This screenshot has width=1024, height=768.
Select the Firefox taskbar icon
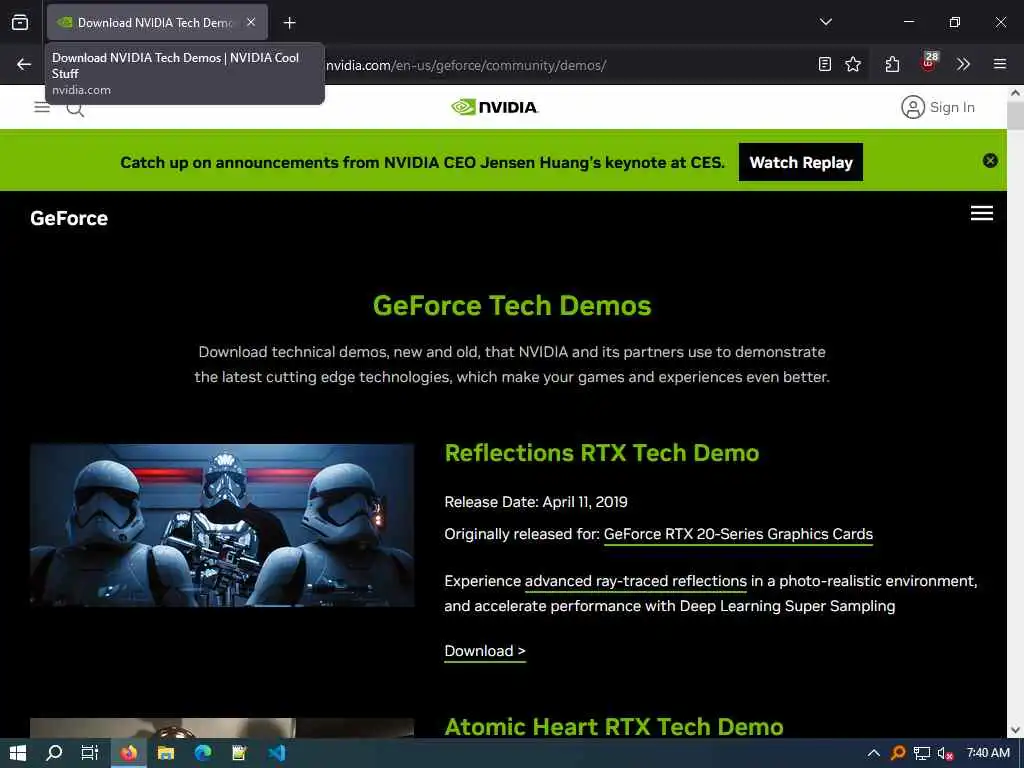point(128,753)
